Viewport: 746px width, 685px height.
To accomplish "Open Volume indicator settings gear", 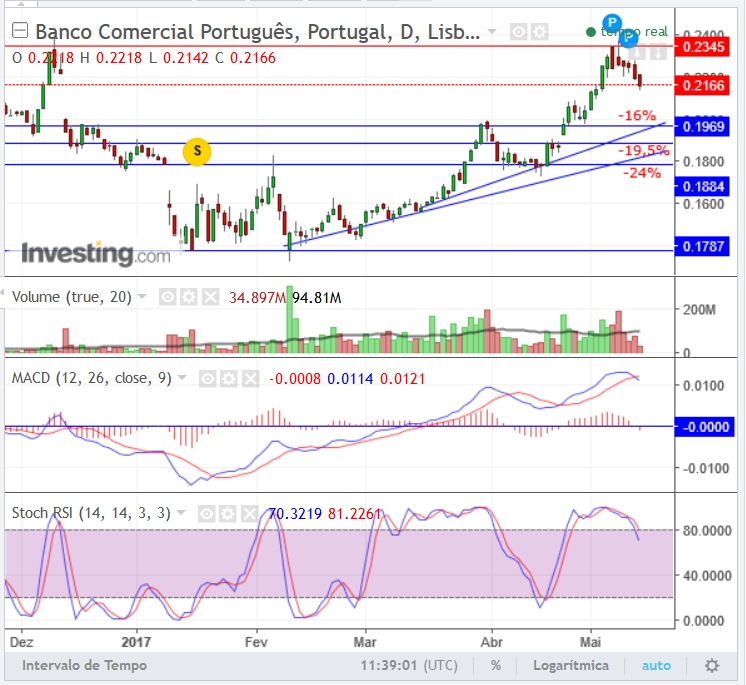I will (x=189, y=298).
